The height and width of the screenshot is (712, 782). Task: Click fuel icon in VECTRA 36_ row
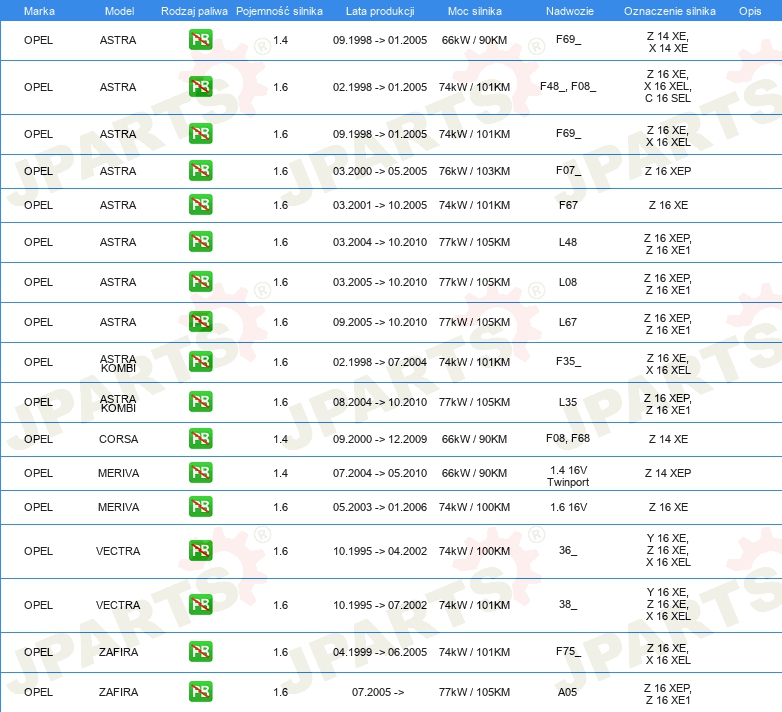click(x=200, y=550)
